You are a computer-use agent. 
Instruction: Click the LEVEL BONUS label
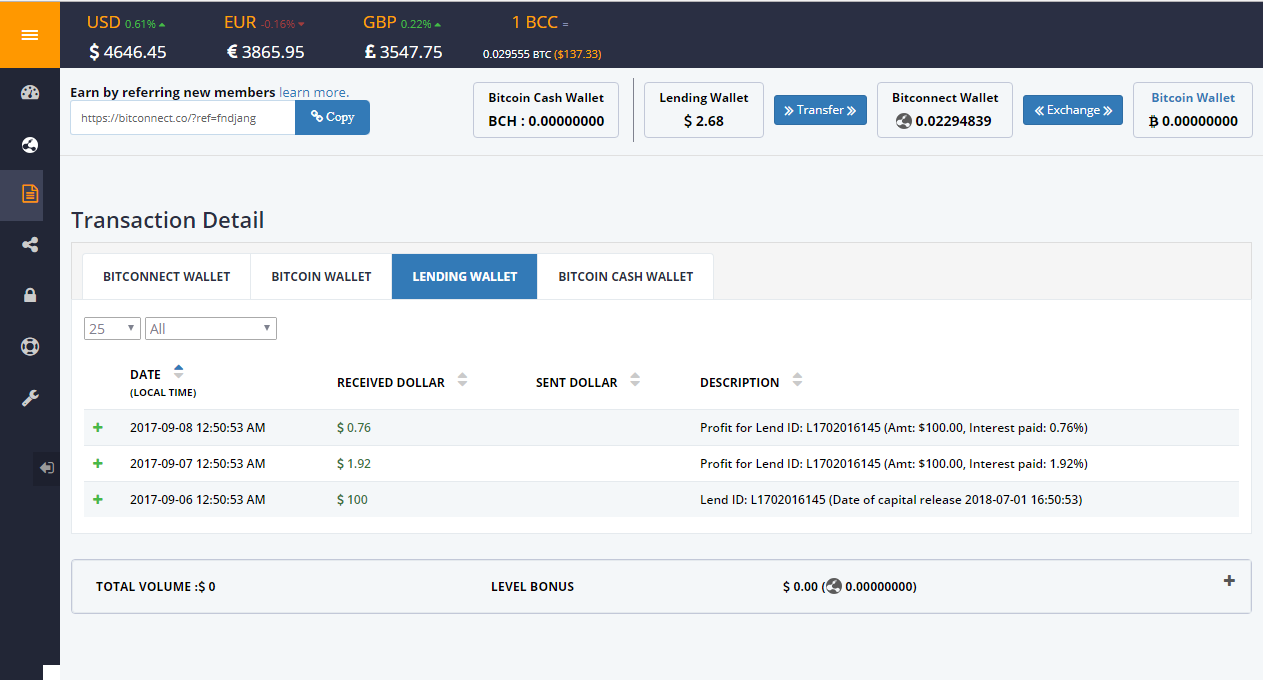click(533, 587)
